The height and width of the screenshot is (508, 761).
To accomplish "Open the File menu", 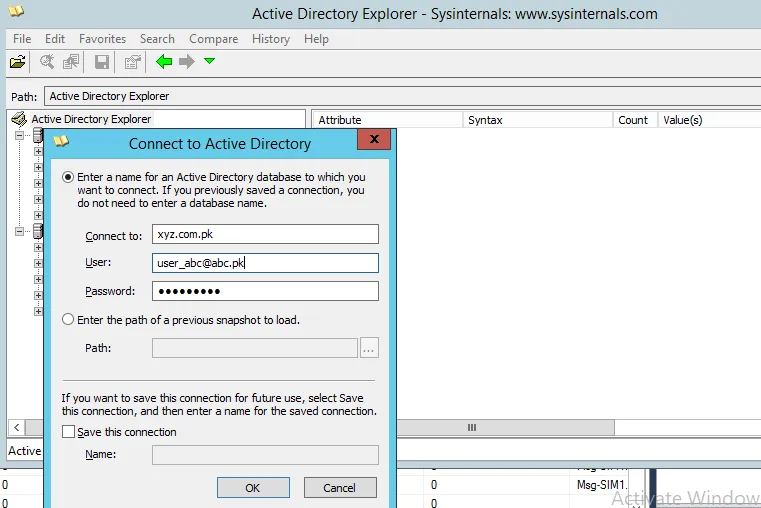I will coord(22,39).
